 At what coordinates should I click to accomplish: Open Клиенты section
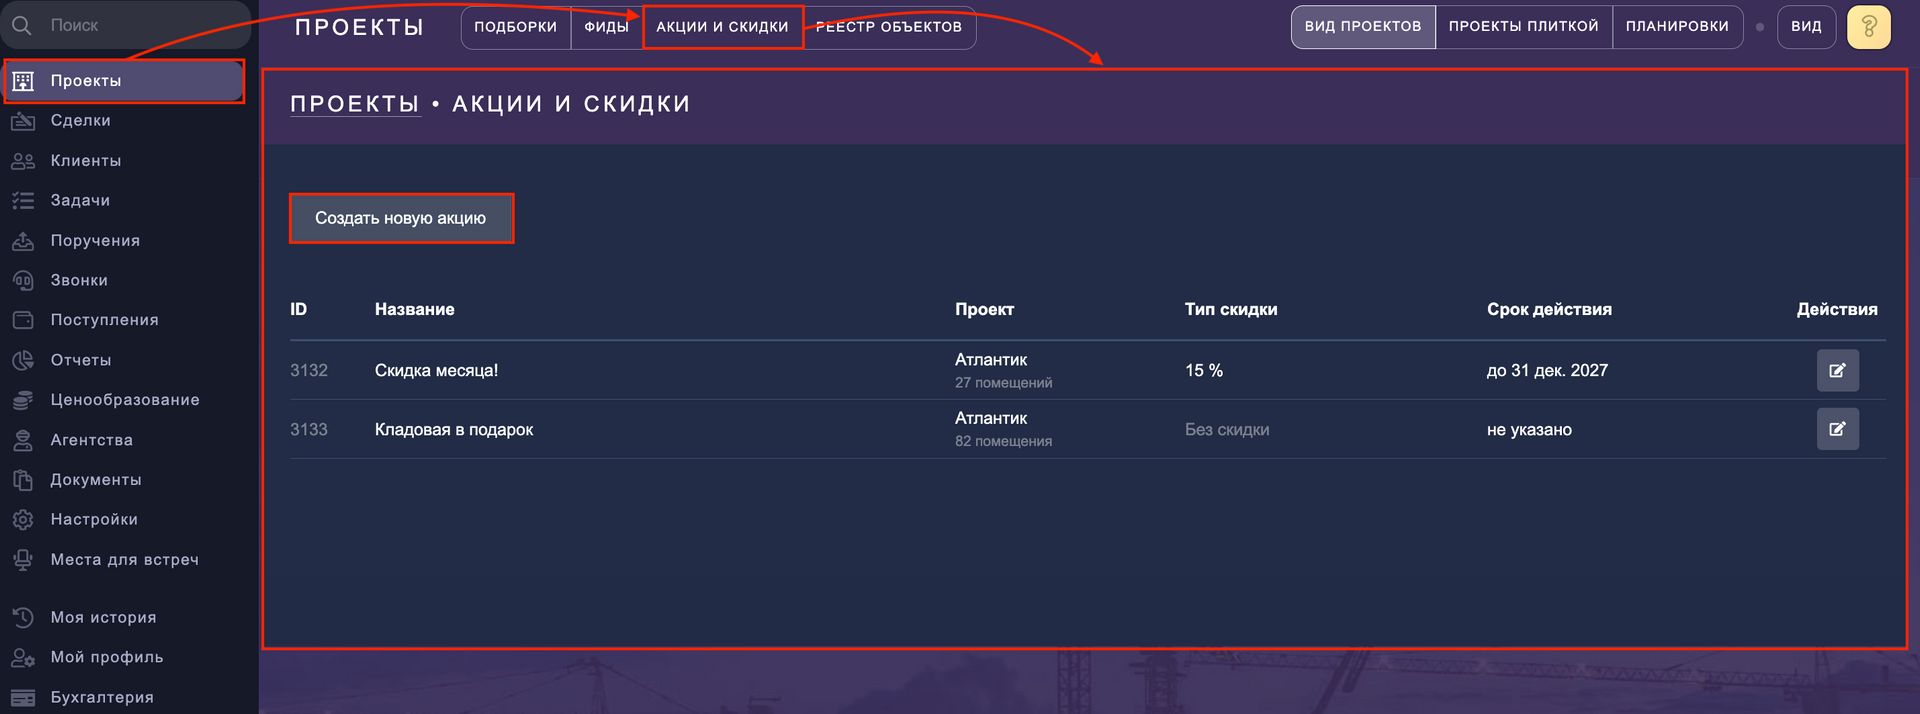click(x=86, y=161)
